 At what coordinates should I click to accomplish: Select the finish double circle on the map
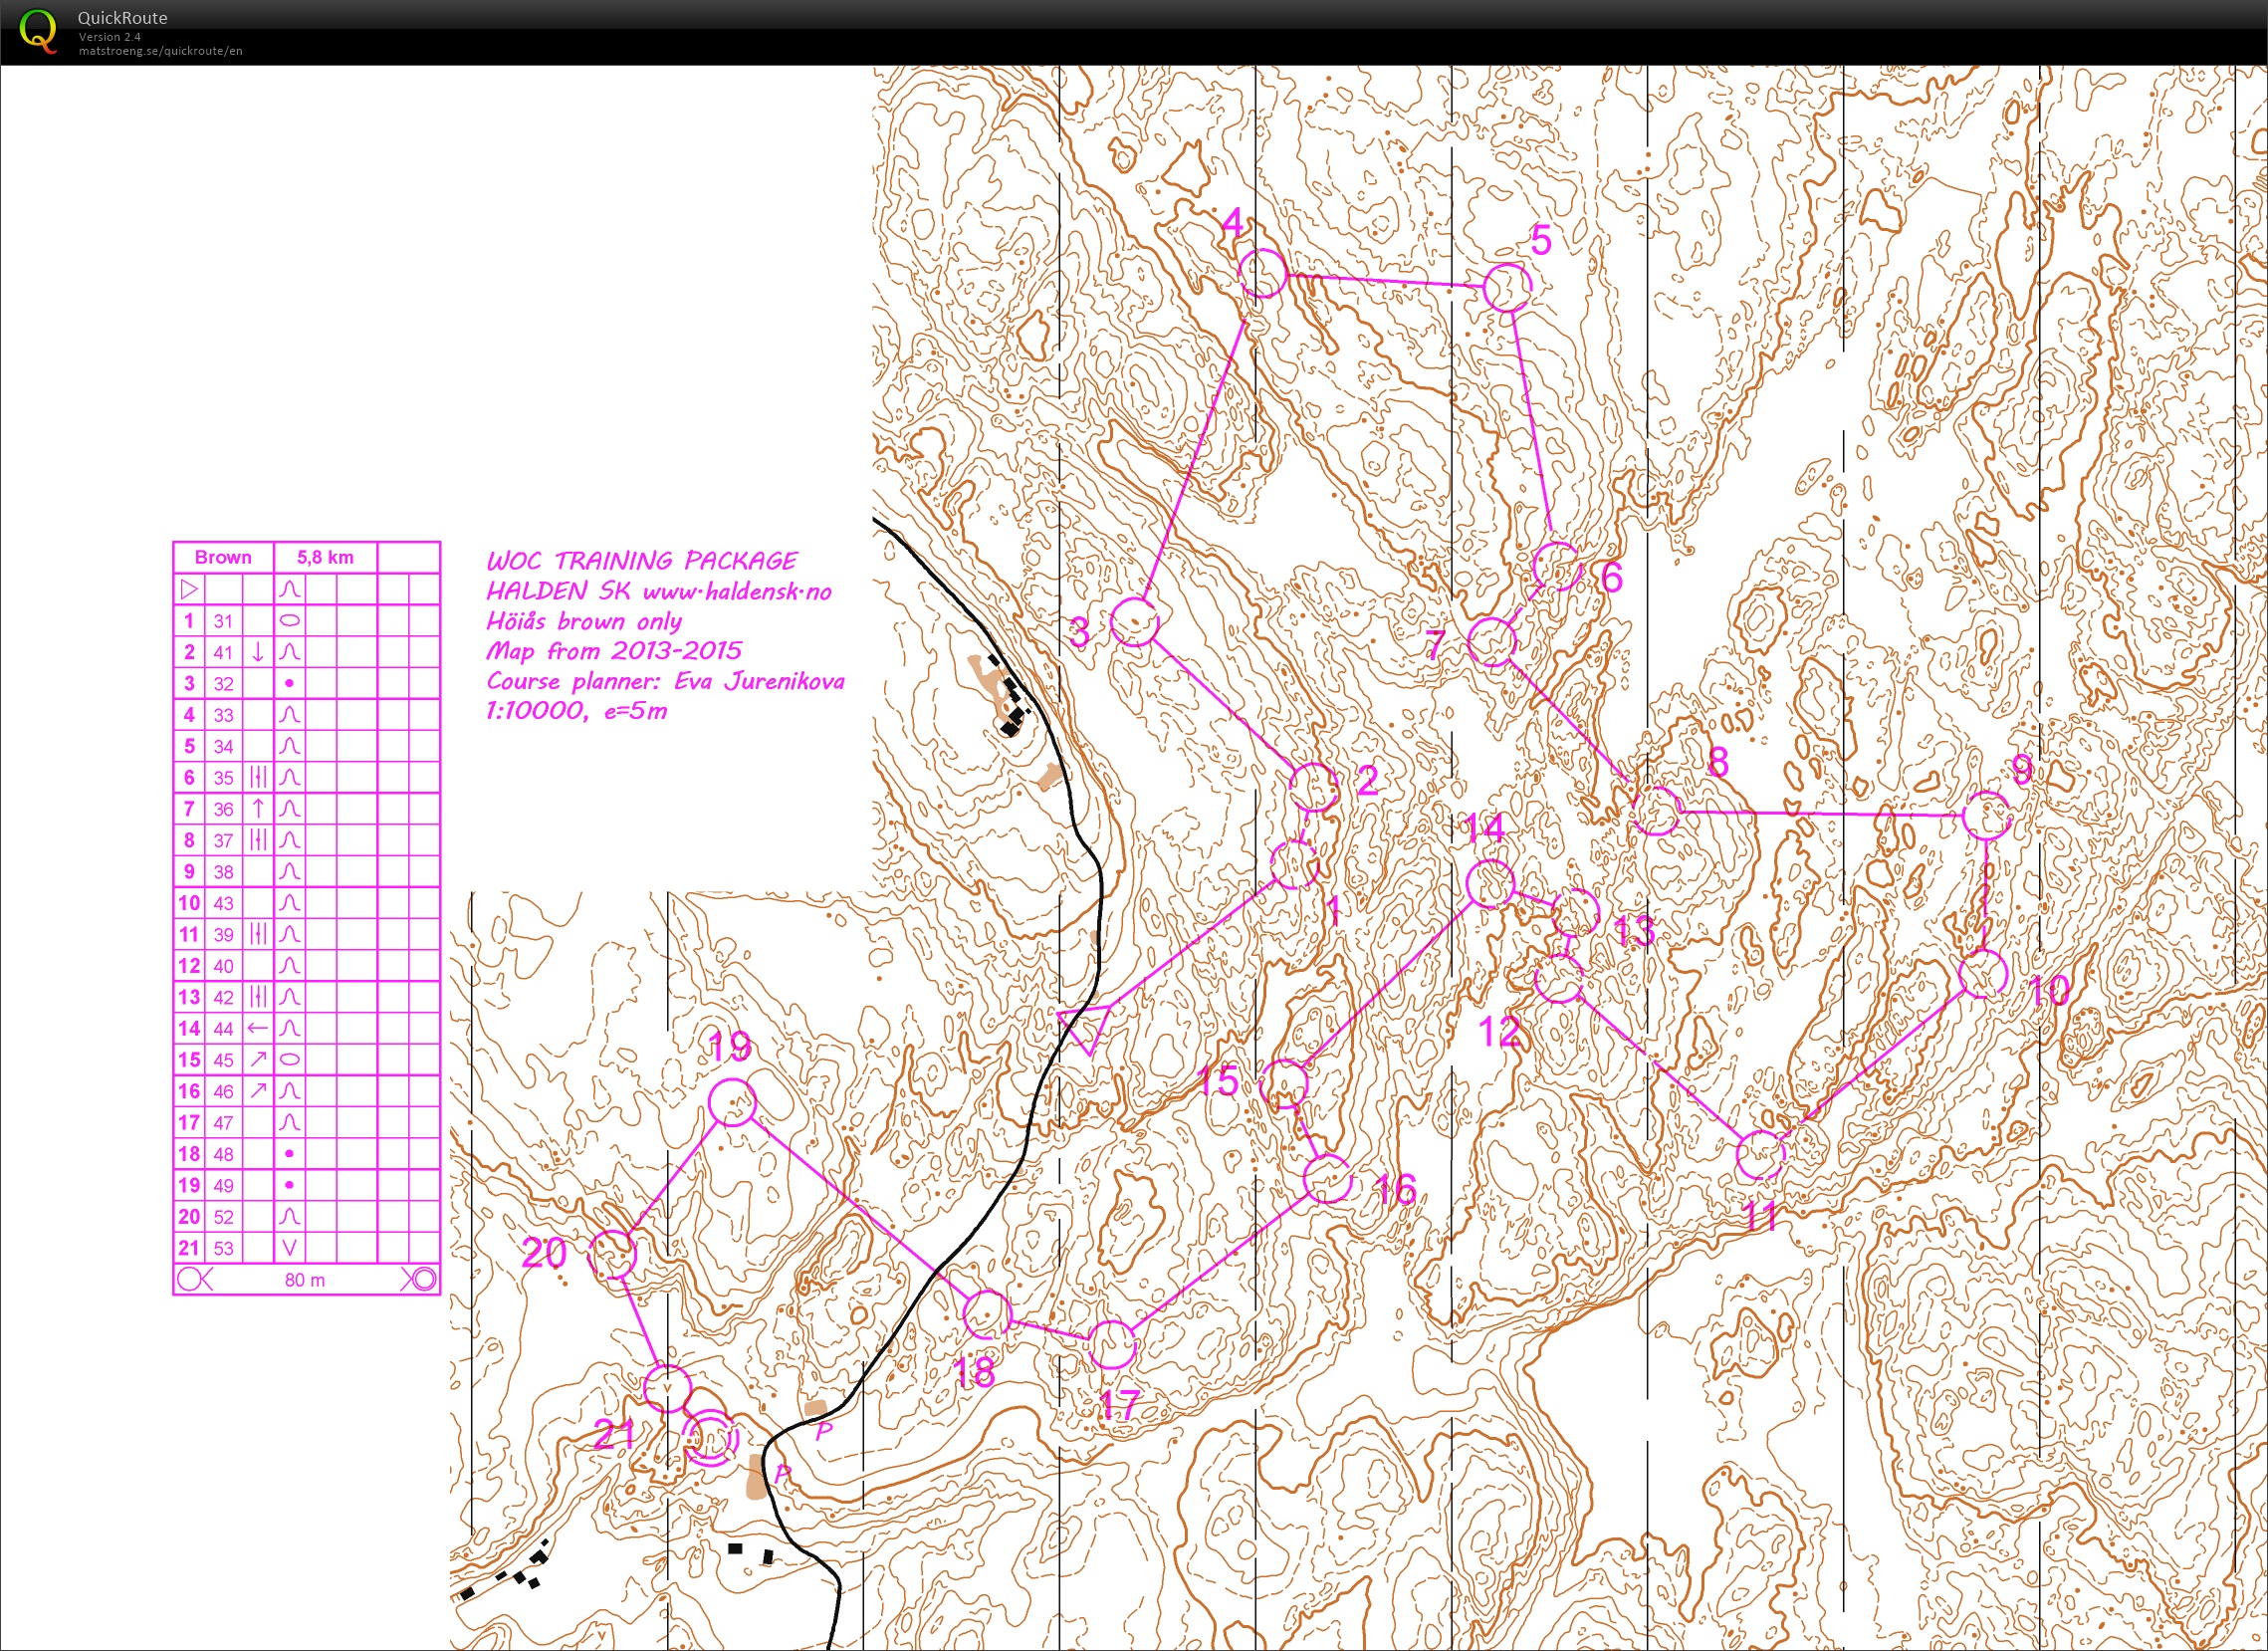(710, 1440)
